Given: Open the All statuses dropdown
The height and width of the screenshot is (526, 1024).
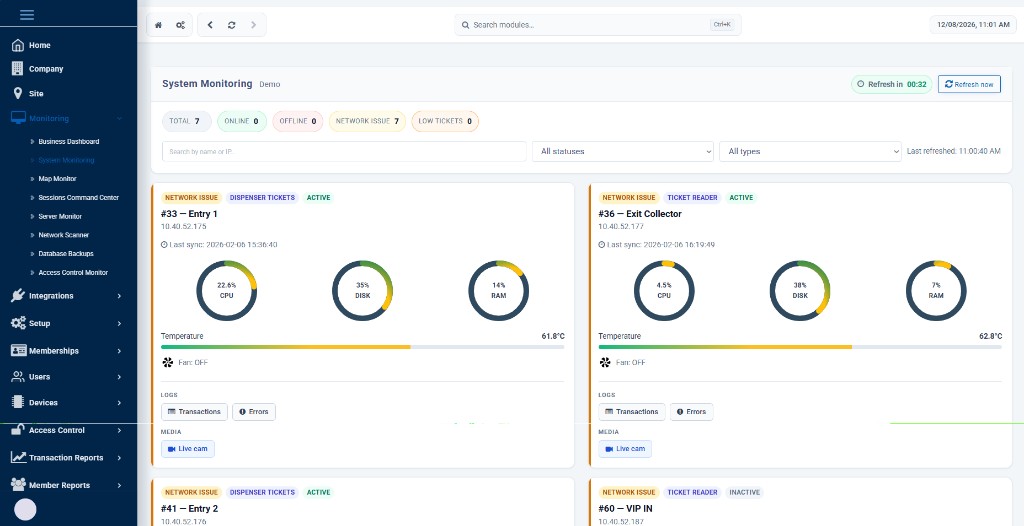Looking at the screenshot, I should point(622,151).
